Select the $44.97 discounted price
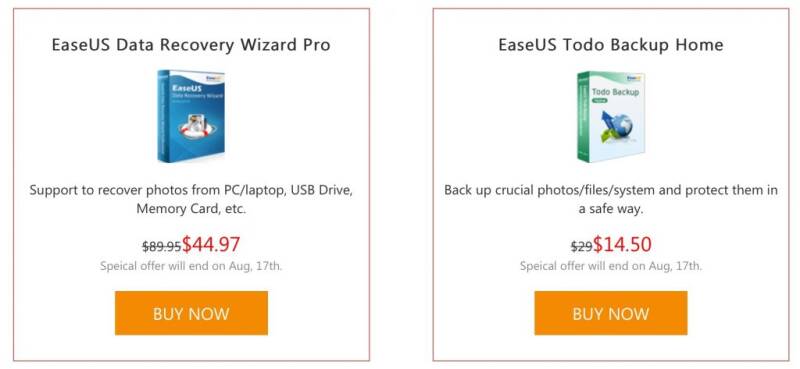Viewport: 800px width, 369px height. (x=211, y=244)
